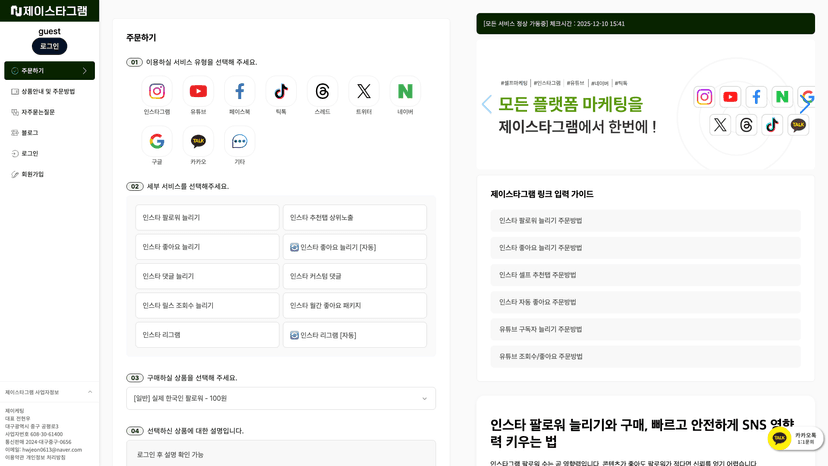Go to next banner slide arrow
This screenshot has width=828, height=466.
click(805, 104)
